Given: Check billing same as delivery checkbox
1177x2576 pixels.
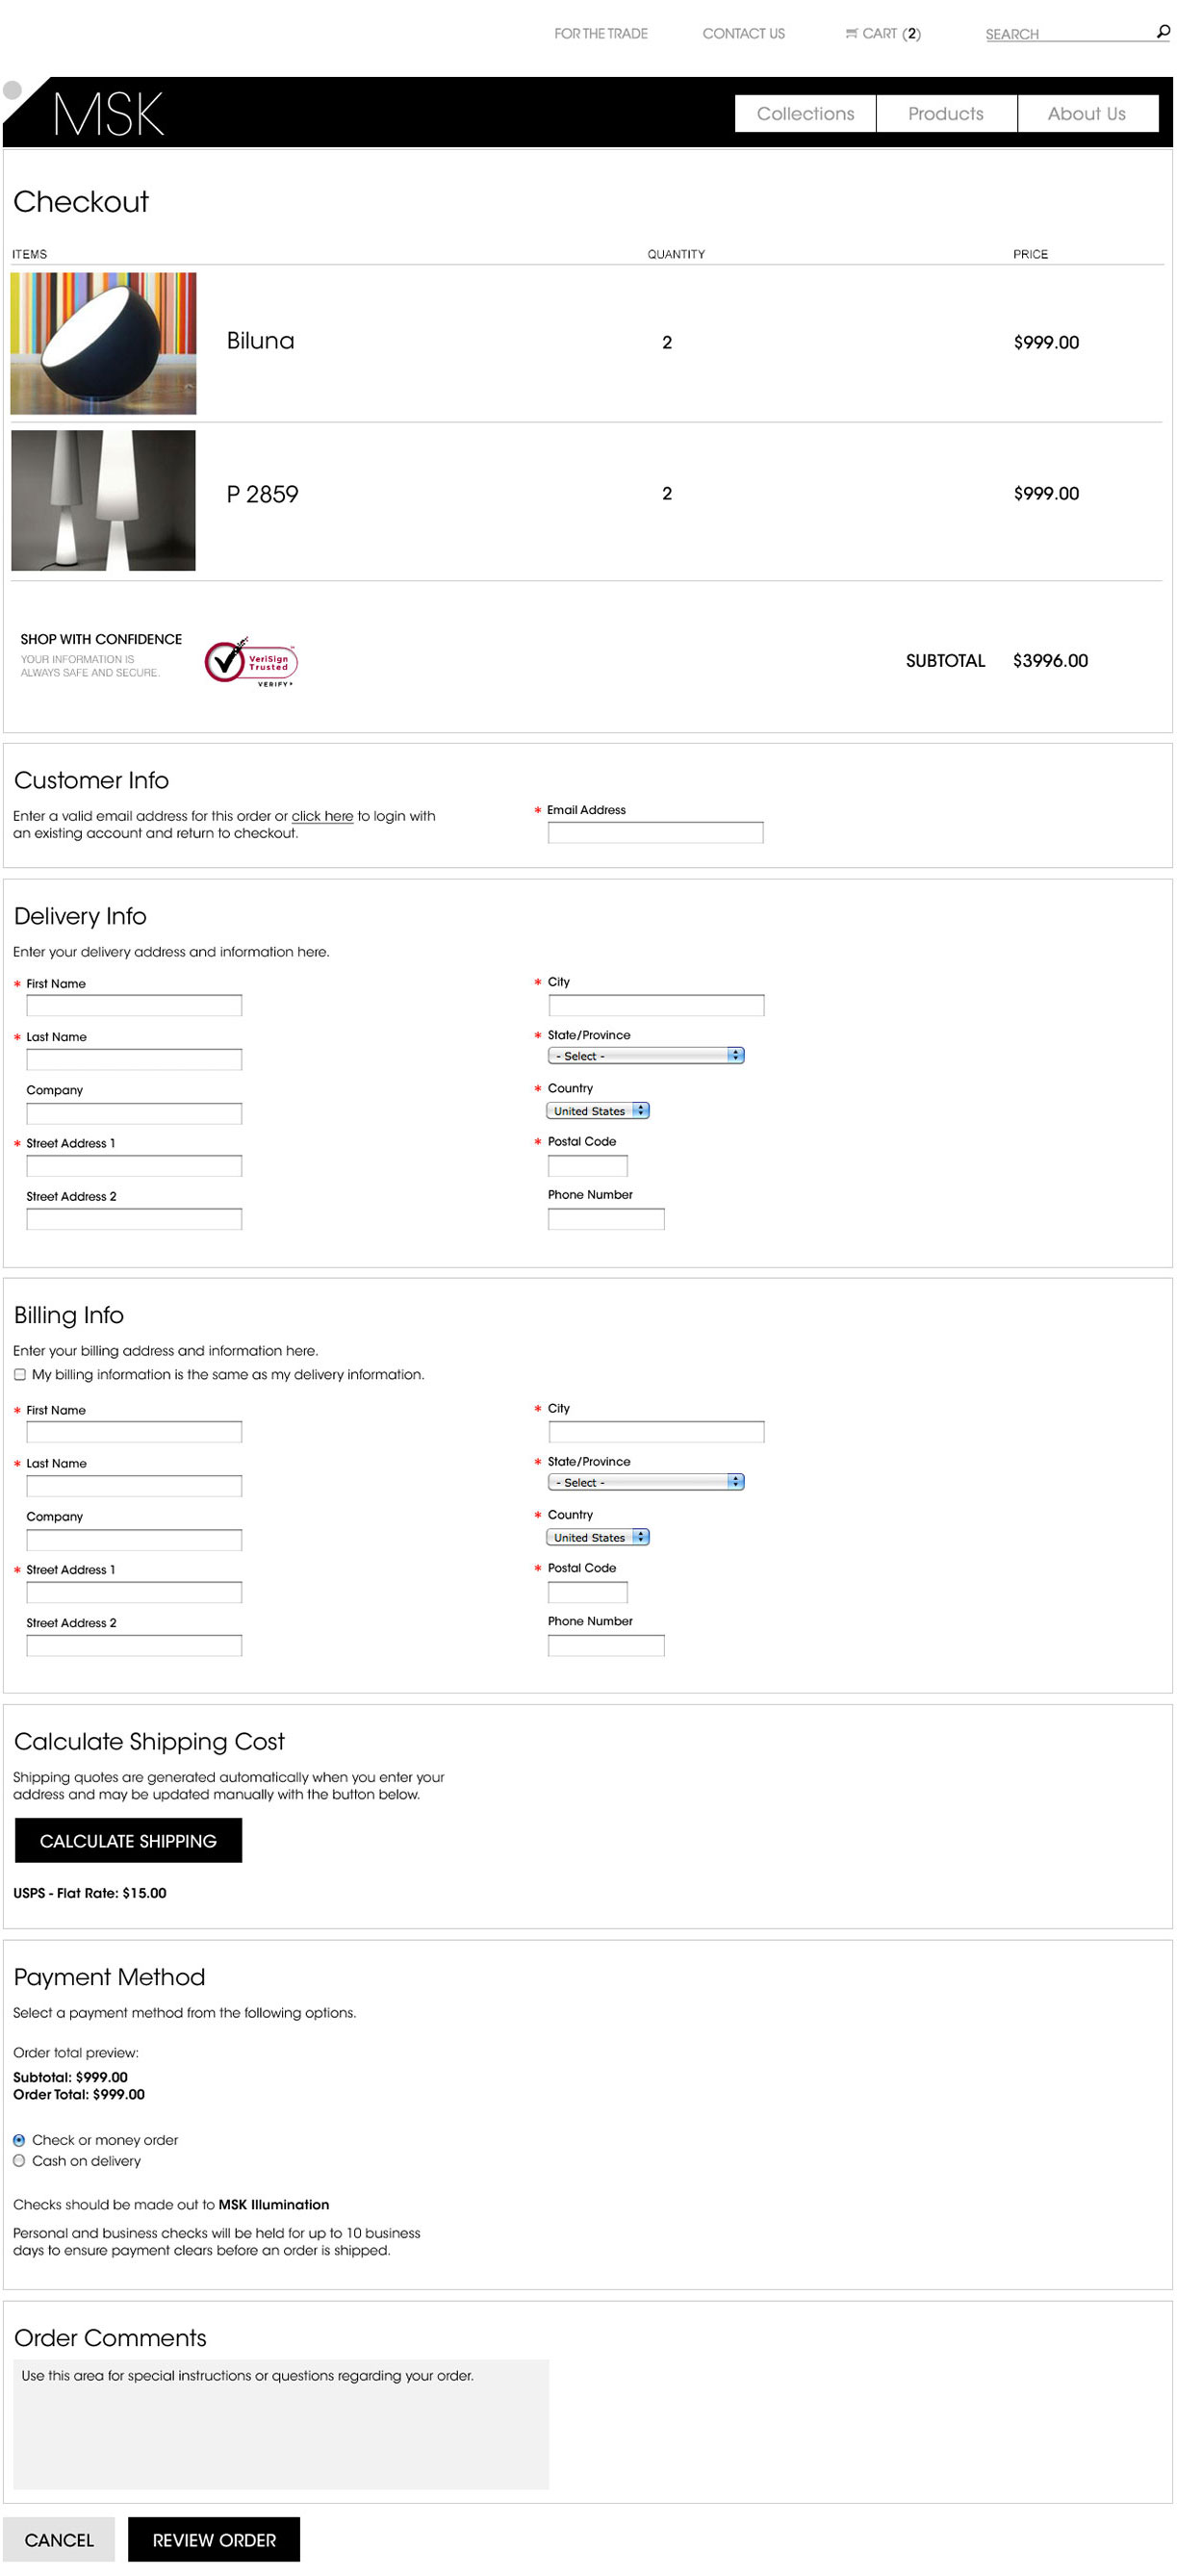Looking at the screenshot, I should pos(20,1374).
